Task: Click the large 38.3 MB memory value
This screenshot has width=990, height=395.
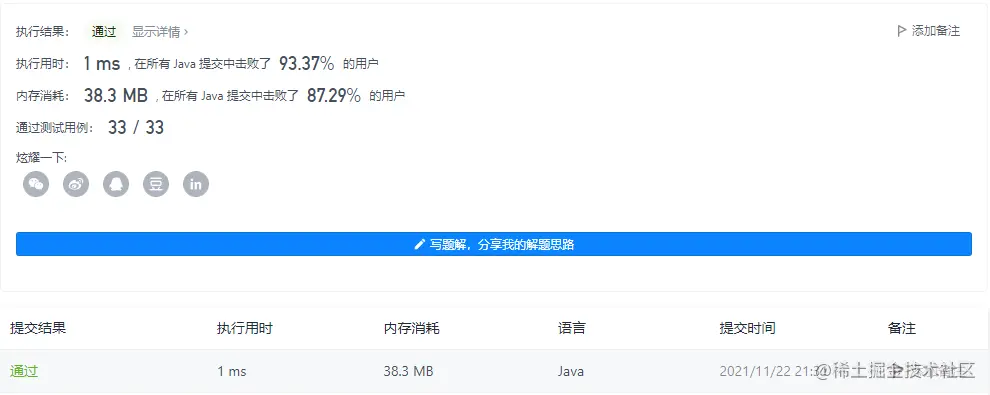Action: tap(116, 95)
